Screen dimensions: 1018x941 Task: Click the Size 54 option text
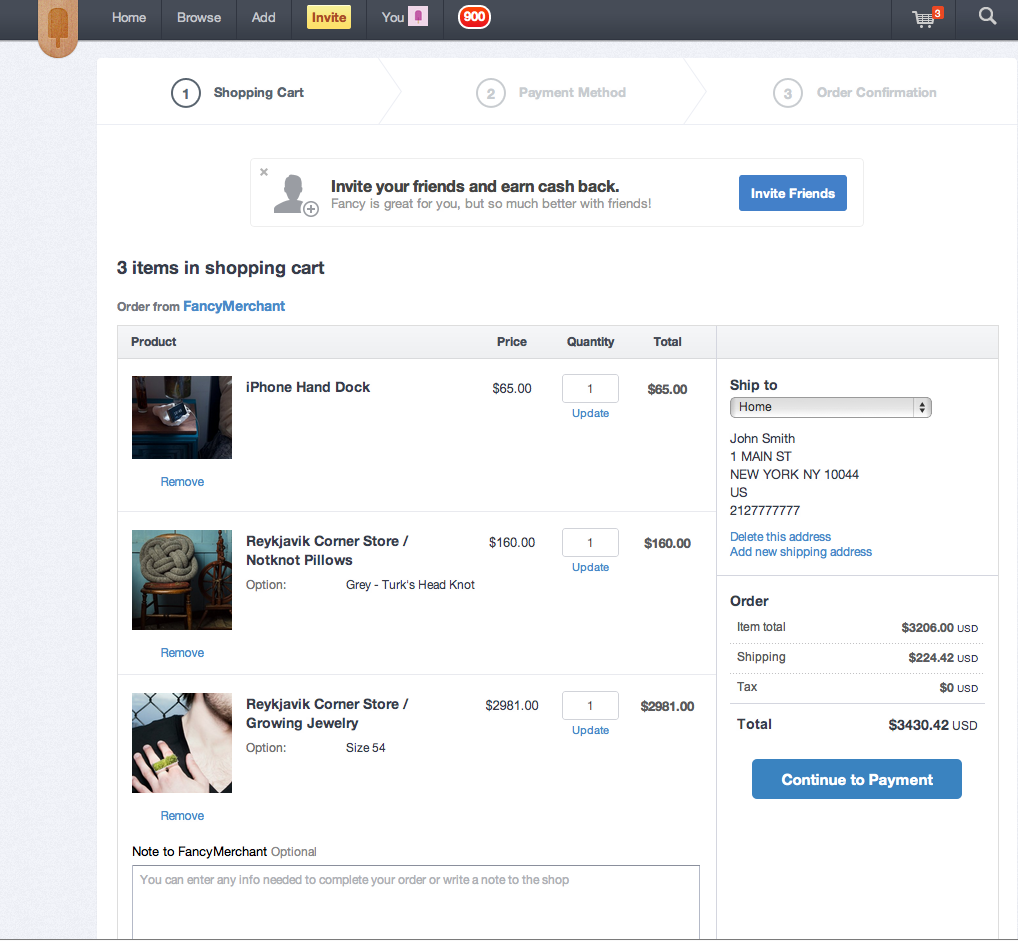click(366, 747)
